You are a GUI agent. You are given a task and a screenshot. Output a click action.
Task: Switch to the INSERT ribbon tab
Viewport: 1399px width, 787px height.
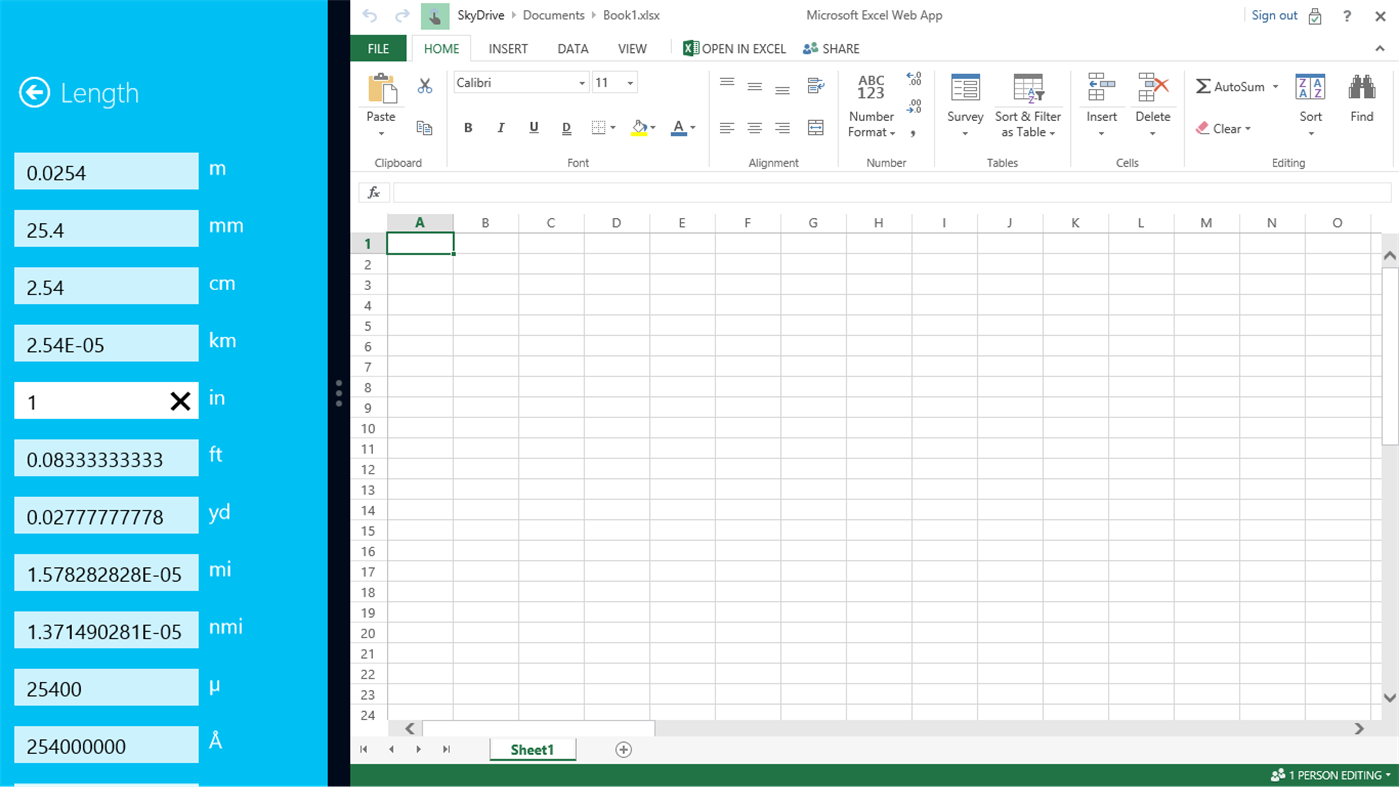tap(508, 48)
